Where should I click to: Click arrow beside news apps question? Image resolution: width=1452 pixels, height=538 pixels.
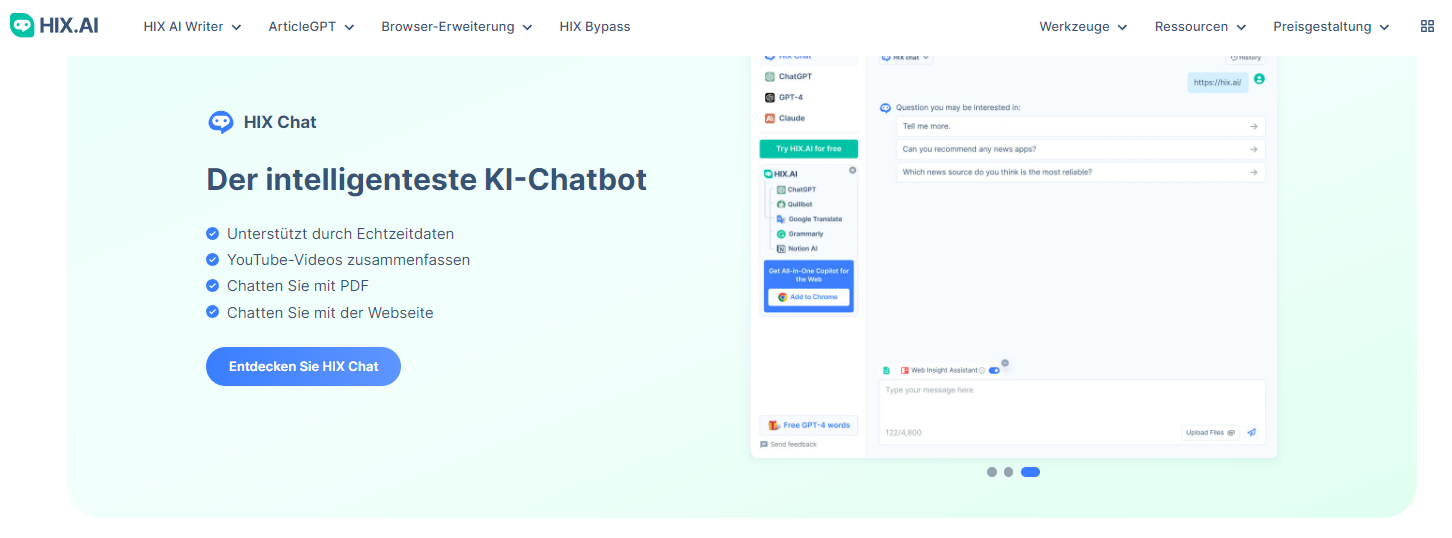coord(1253,149)
